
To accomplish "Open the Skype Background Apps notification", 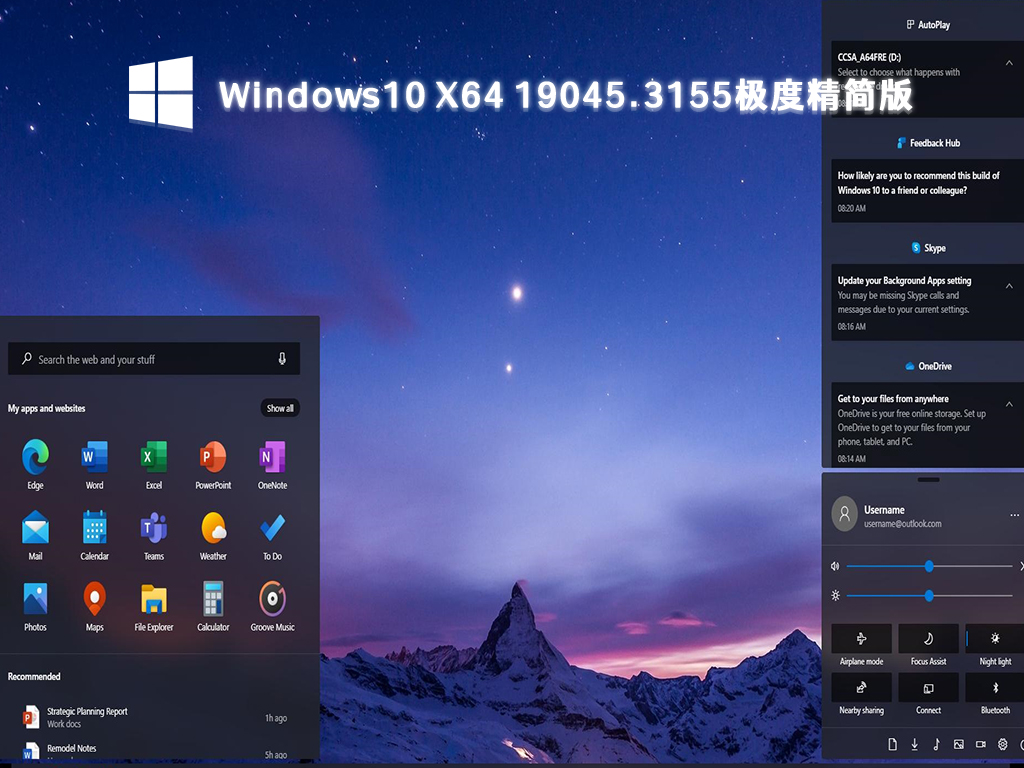I will click(x=927, y=302).
